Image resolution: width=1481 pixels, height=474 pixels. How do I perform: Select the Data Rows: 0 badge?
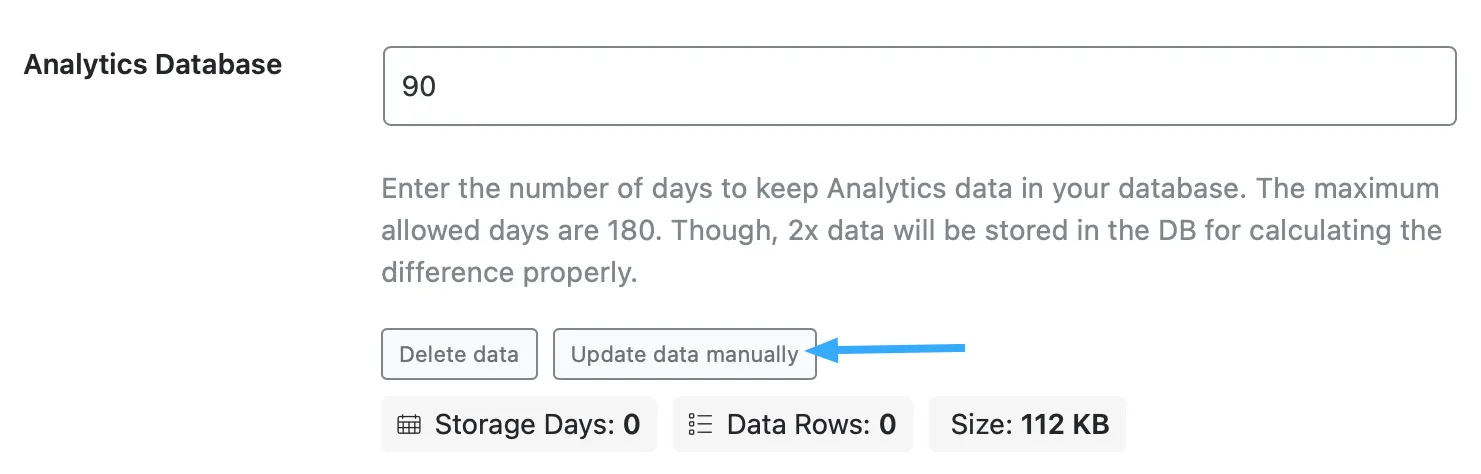793,425
